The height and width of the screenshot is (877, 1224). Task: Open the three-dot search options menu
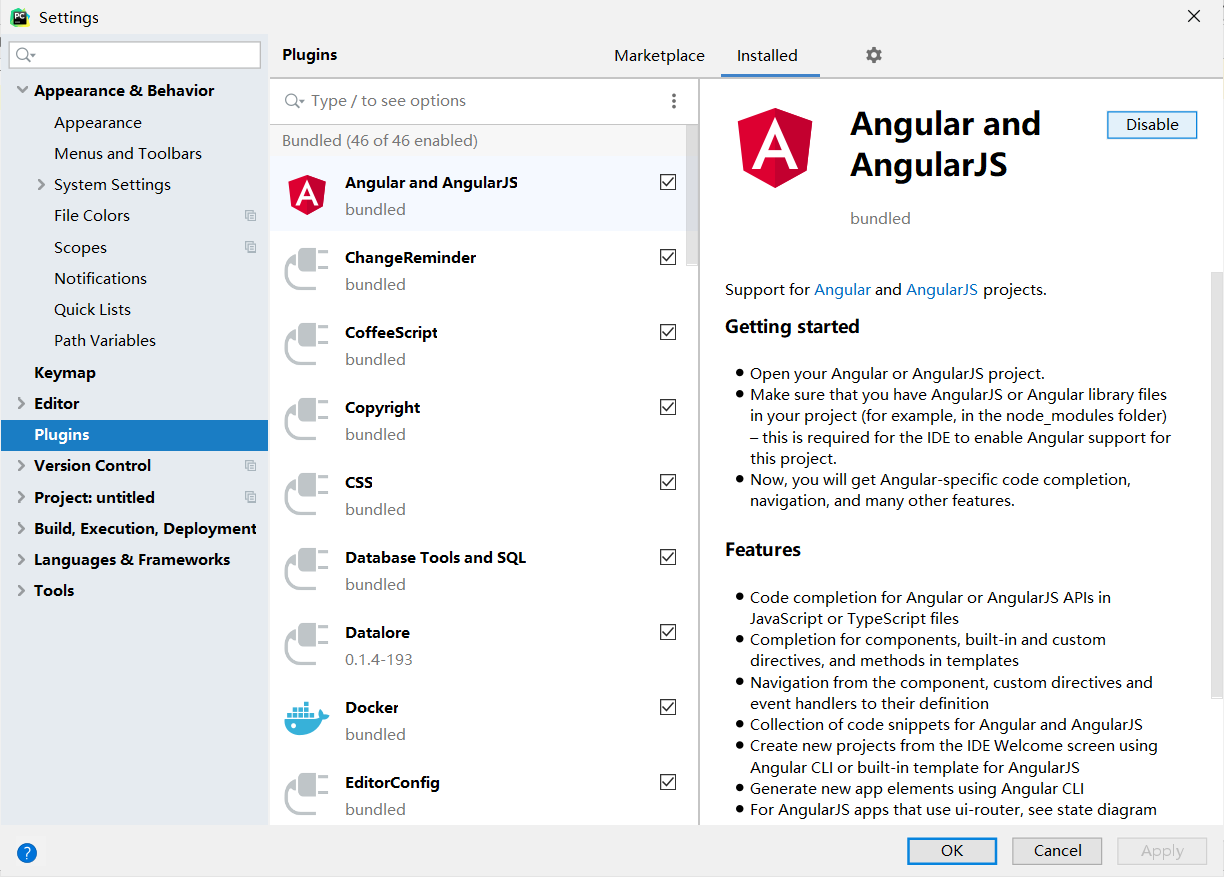click(674, 101)
